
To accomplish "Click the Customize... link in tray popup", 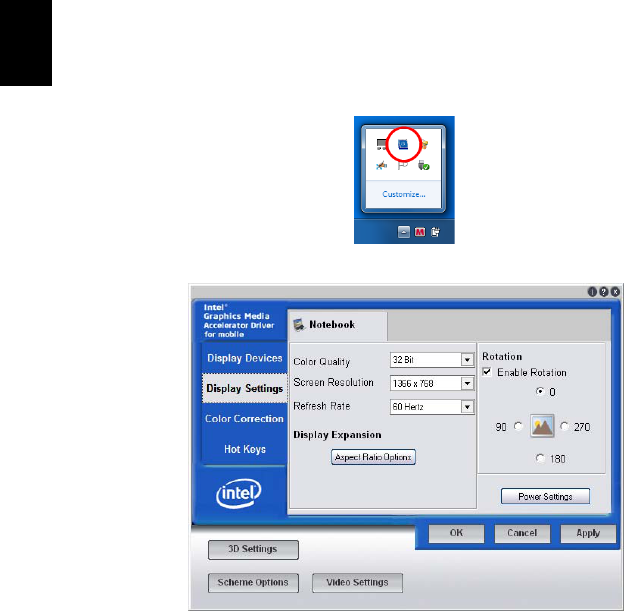I will 404,194.
